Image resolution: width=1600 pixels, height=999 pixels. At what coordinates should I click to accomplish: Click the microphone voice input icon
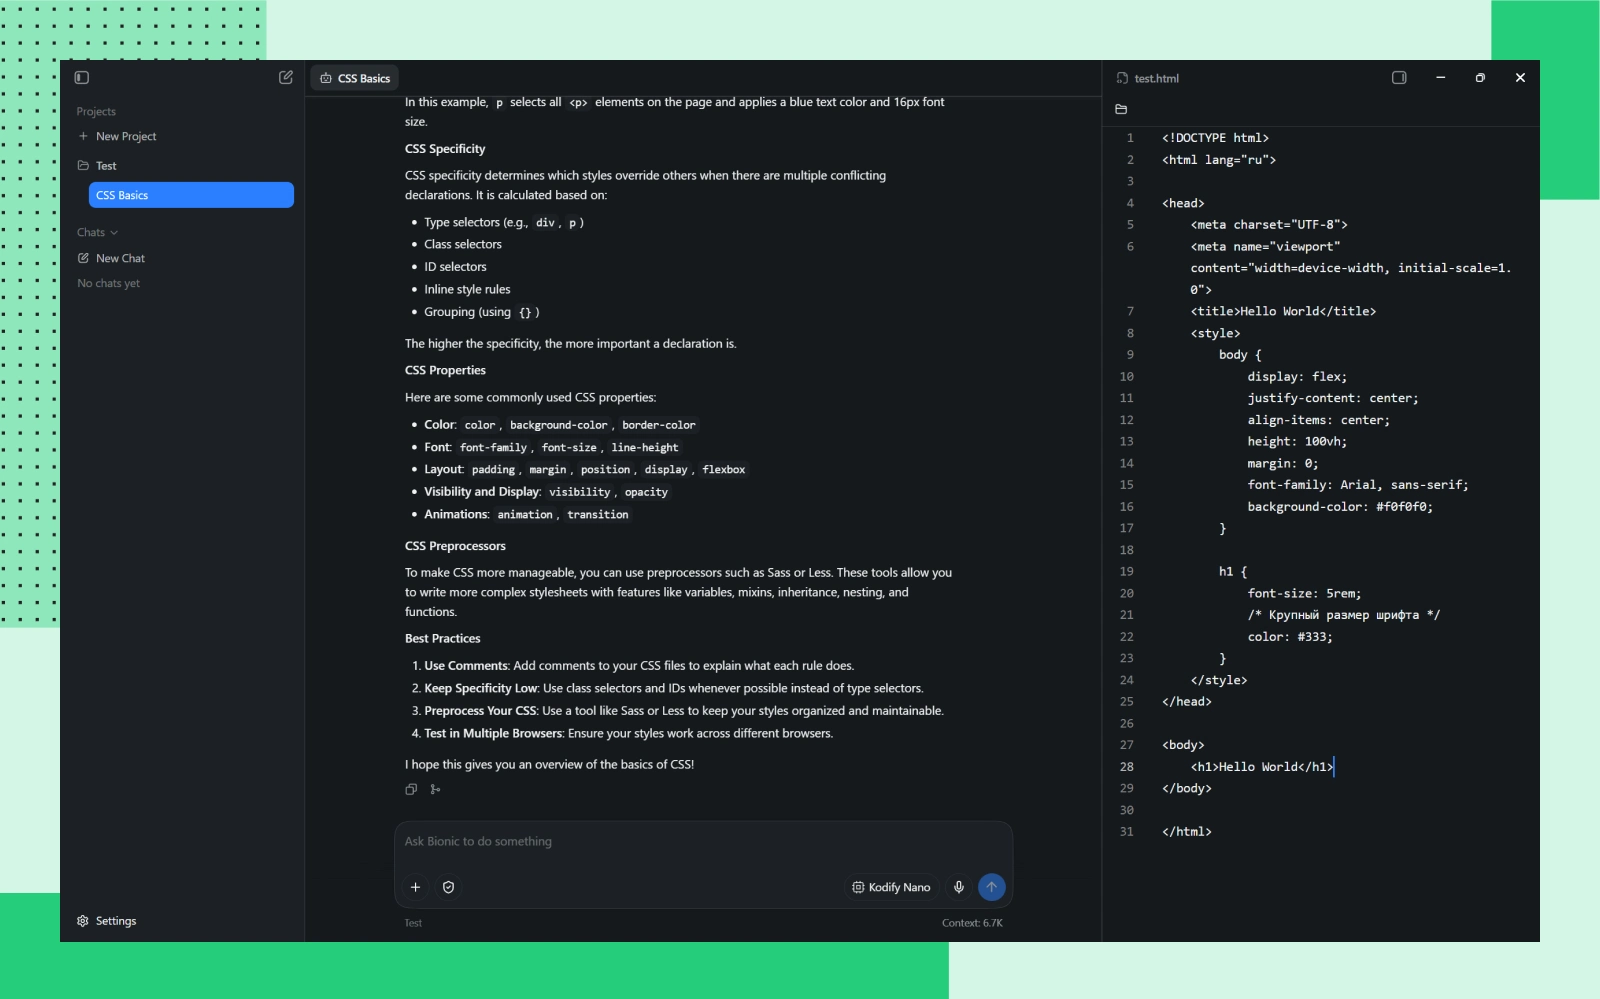coord(959,887)
